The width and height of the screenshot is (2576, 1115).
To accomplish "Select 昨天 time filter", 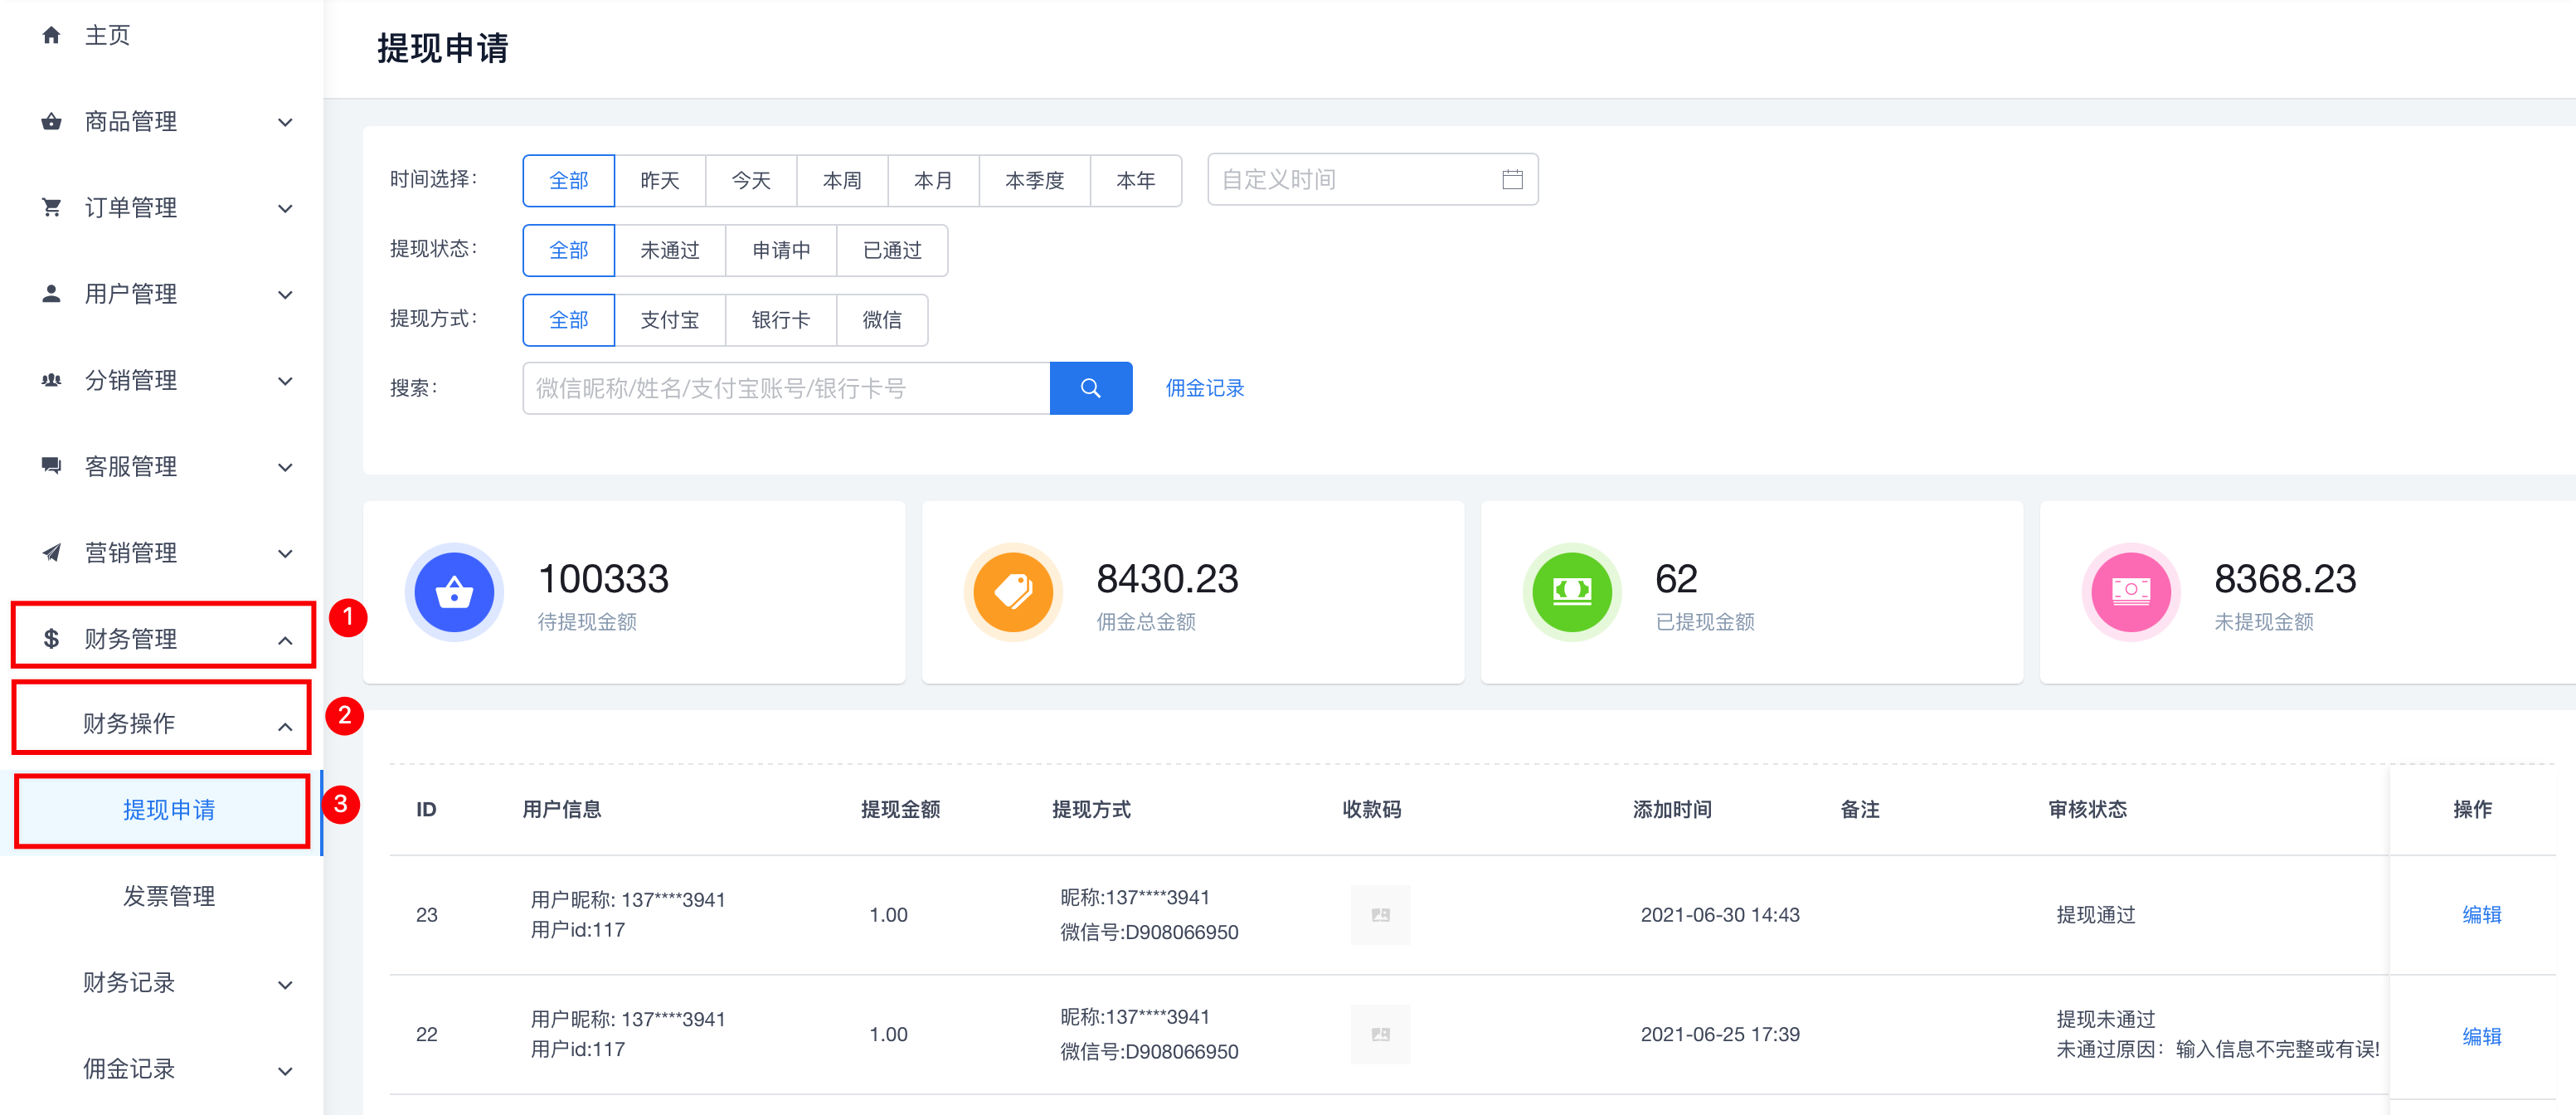I will coord(660,181).
